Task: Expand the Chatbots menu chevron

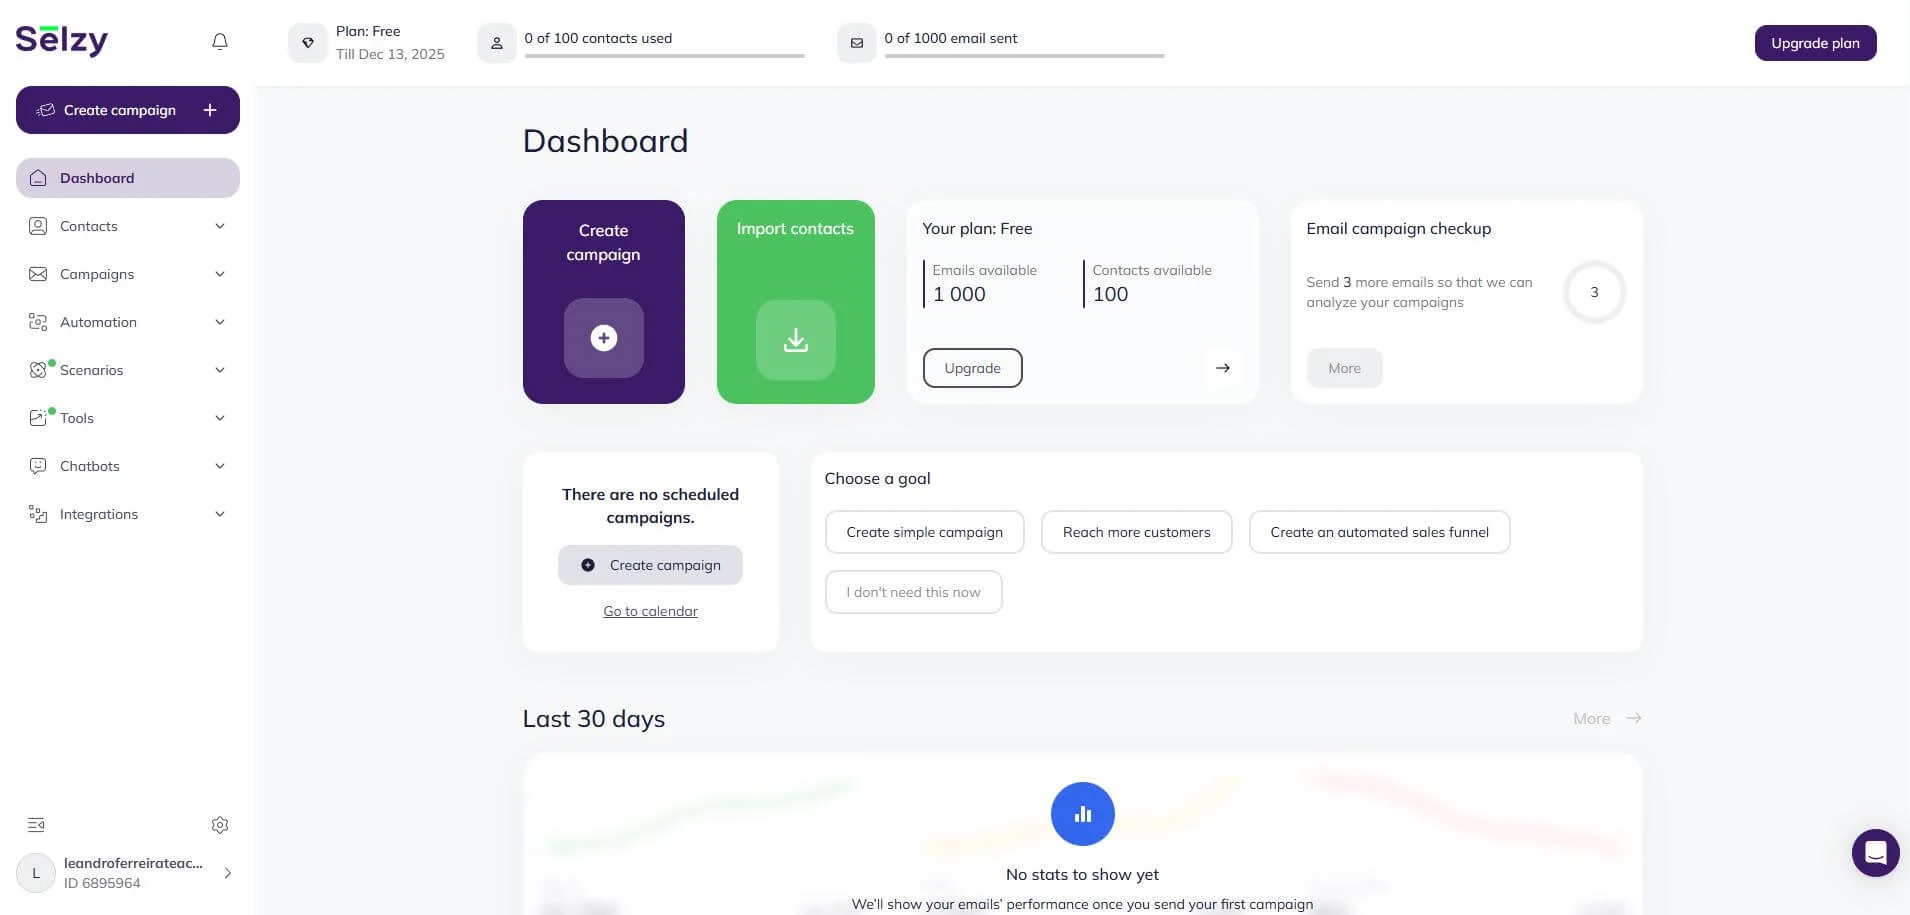Action: coord(220,466)
